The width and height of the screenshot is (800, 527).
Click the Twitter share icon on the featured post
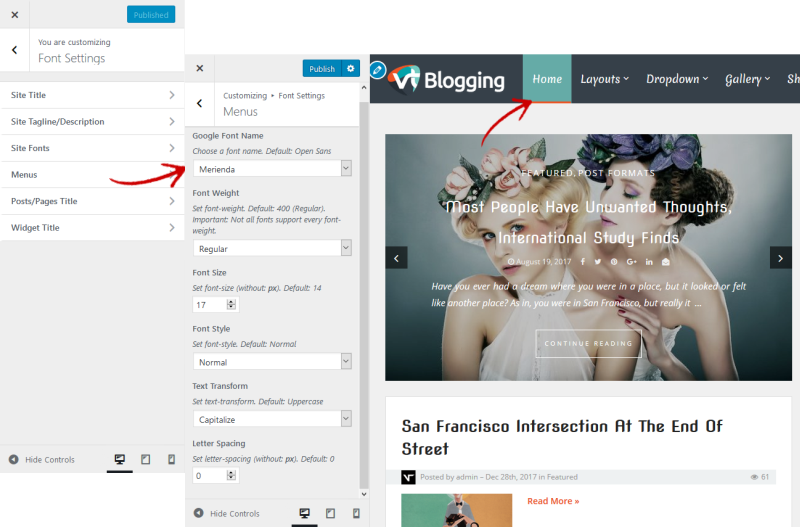click(598, 261)
